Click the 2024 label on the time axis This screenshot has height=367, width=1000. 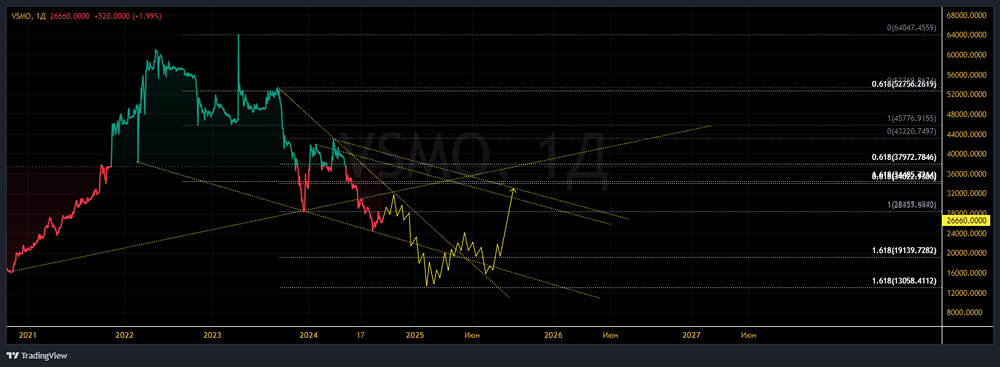pos(309,334)
